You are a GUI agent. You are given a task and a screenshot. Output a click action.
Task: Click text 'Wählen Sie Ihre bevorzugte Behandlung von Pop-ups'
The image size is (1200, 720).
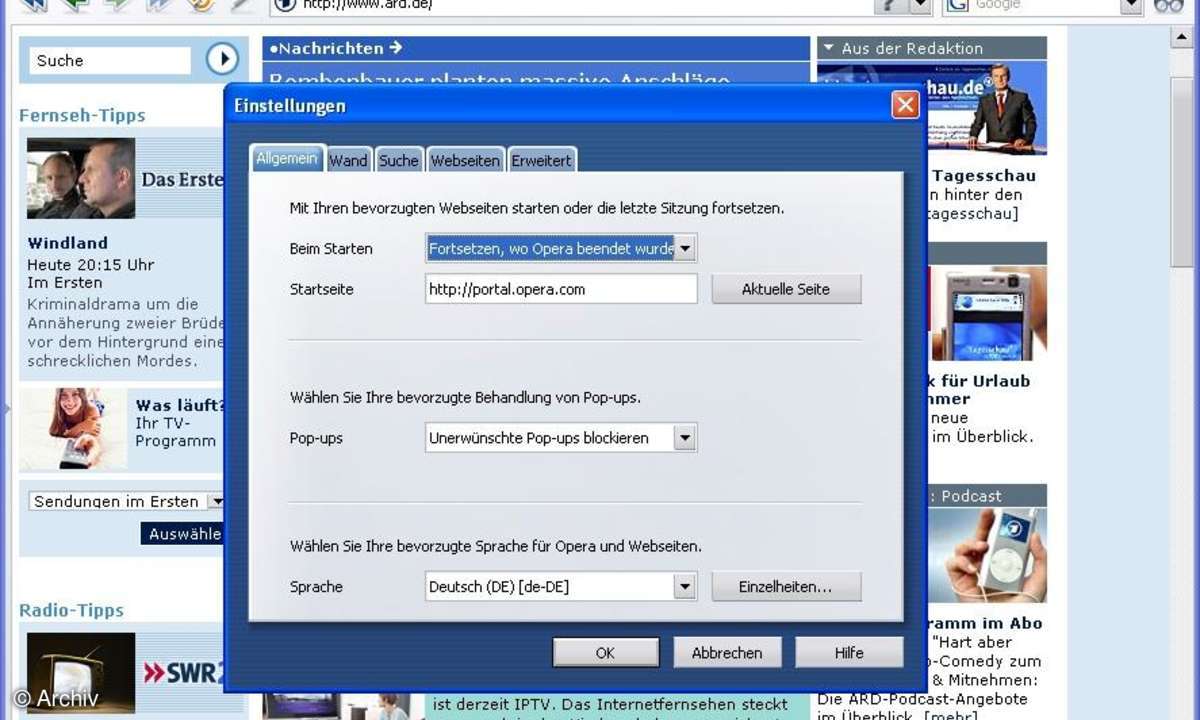click(465, 398)
